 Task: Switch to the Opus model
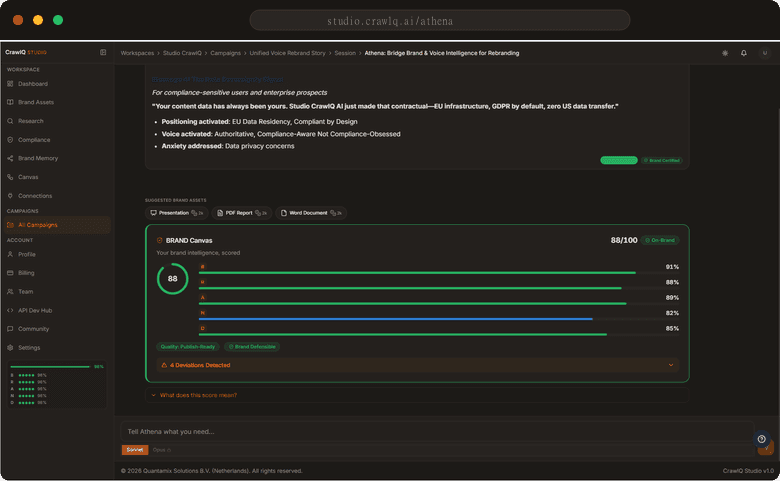point(162,450)
